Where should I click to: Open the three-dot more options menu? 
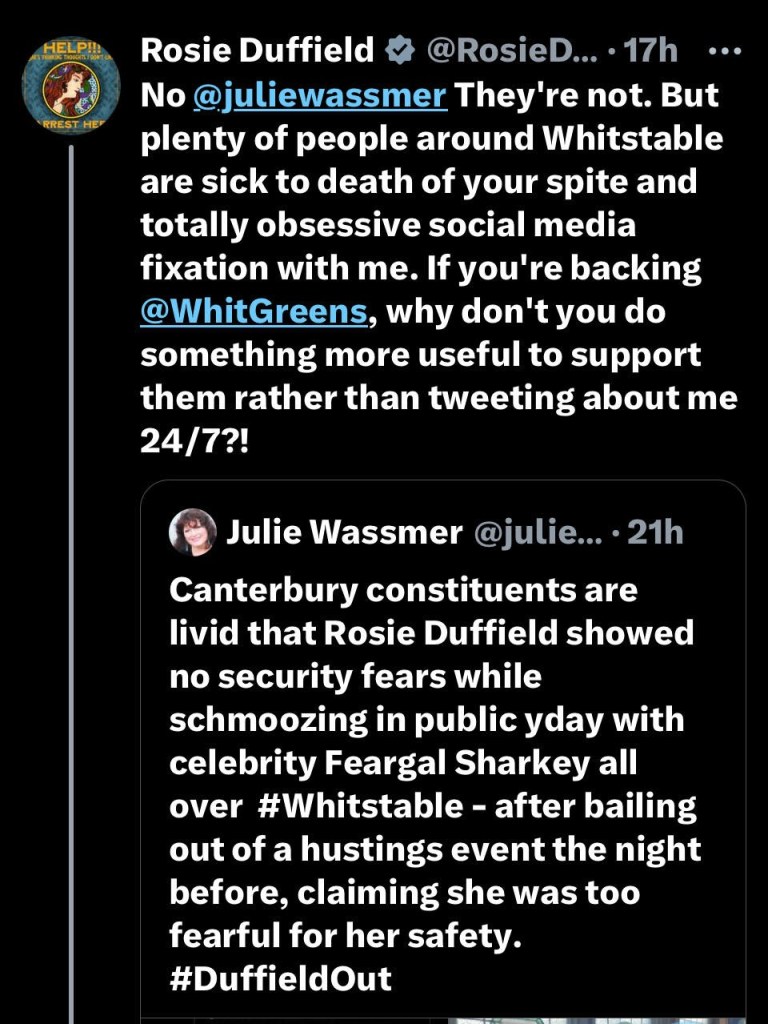click(722, 49)
